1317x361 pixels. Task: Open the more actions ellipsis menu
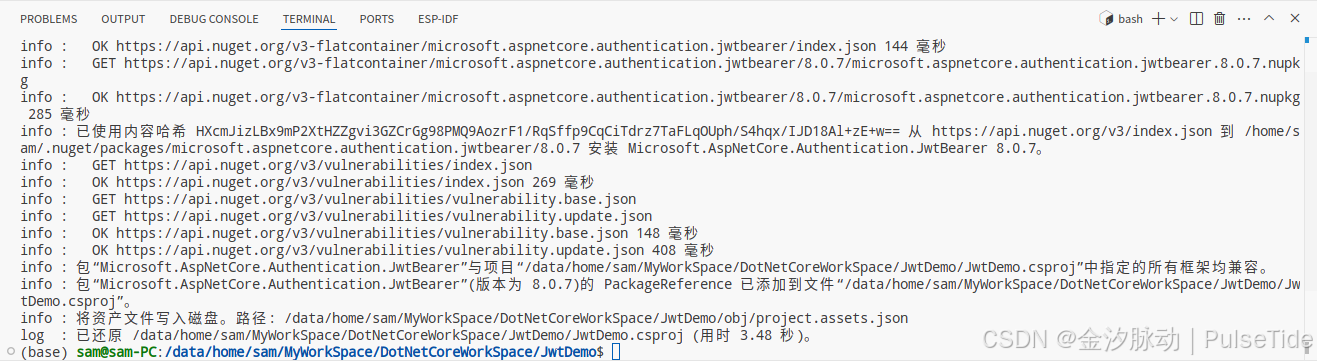[x=1244, y=19]
